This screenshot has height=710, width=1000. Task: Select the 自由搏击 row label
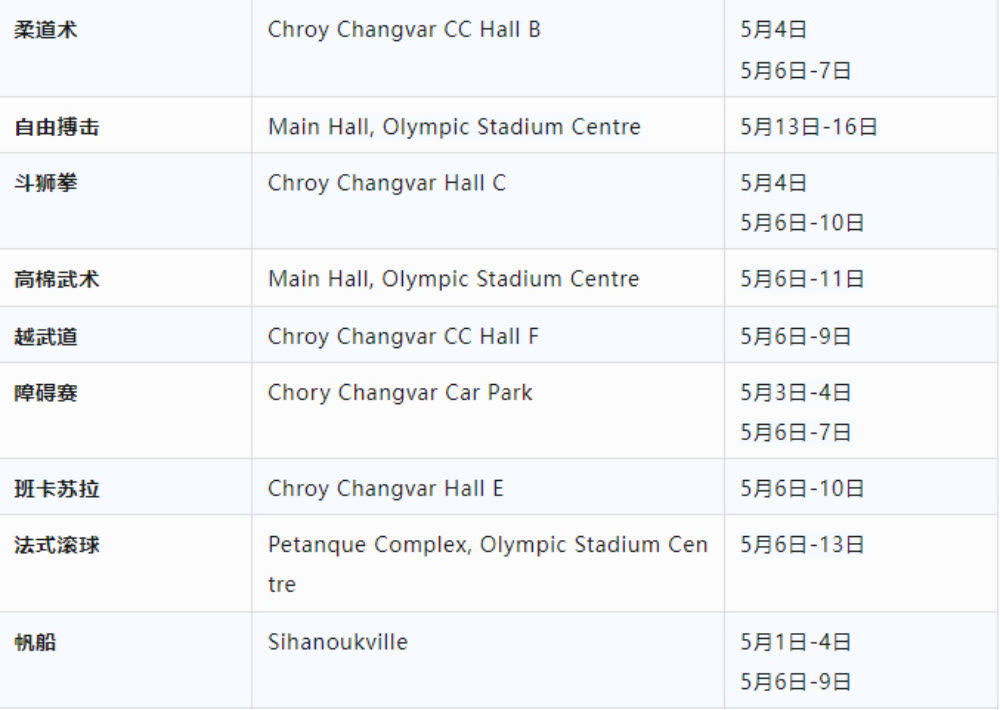click(x=56, y=127)
